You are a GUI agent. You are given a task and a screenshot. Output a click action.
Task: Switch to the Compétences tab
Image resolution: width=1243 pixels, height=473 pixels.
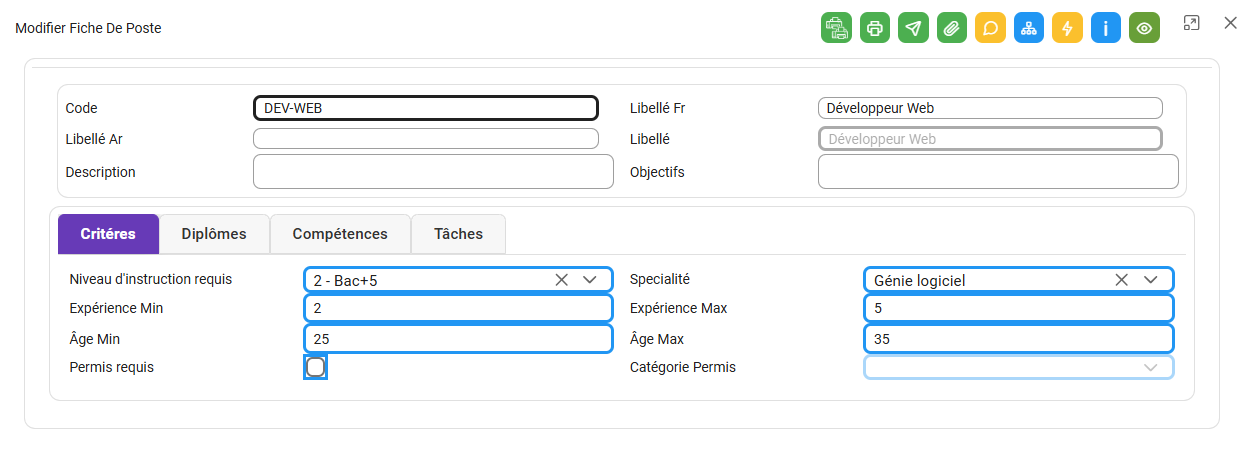tap(340, 234)
